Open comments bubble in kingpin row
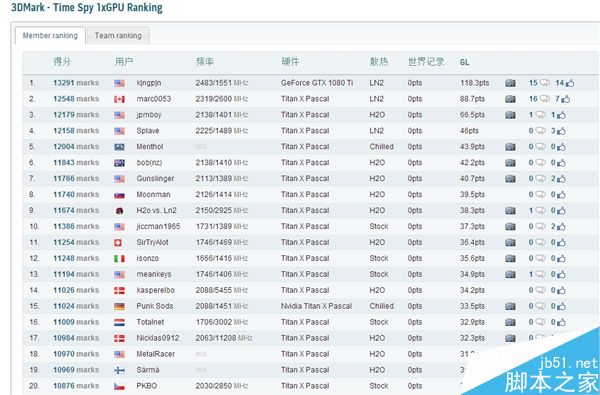Screen dimensions: 600x395 pyautogui.click(x=545, y=83)
